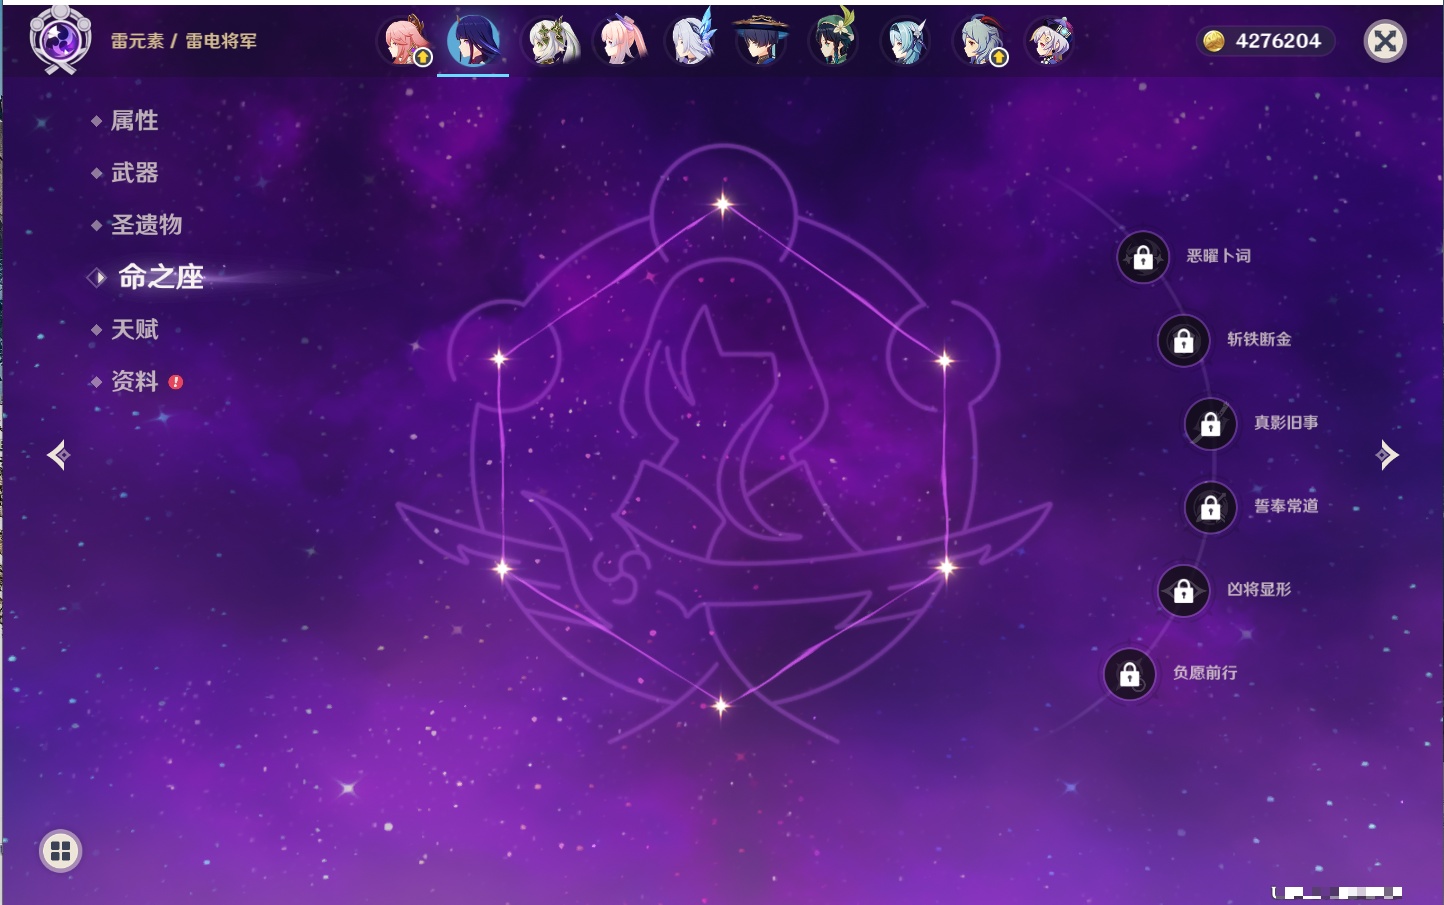
Task: Select Eula's light-blue-haired avatar
Action: tap(905, 41)
